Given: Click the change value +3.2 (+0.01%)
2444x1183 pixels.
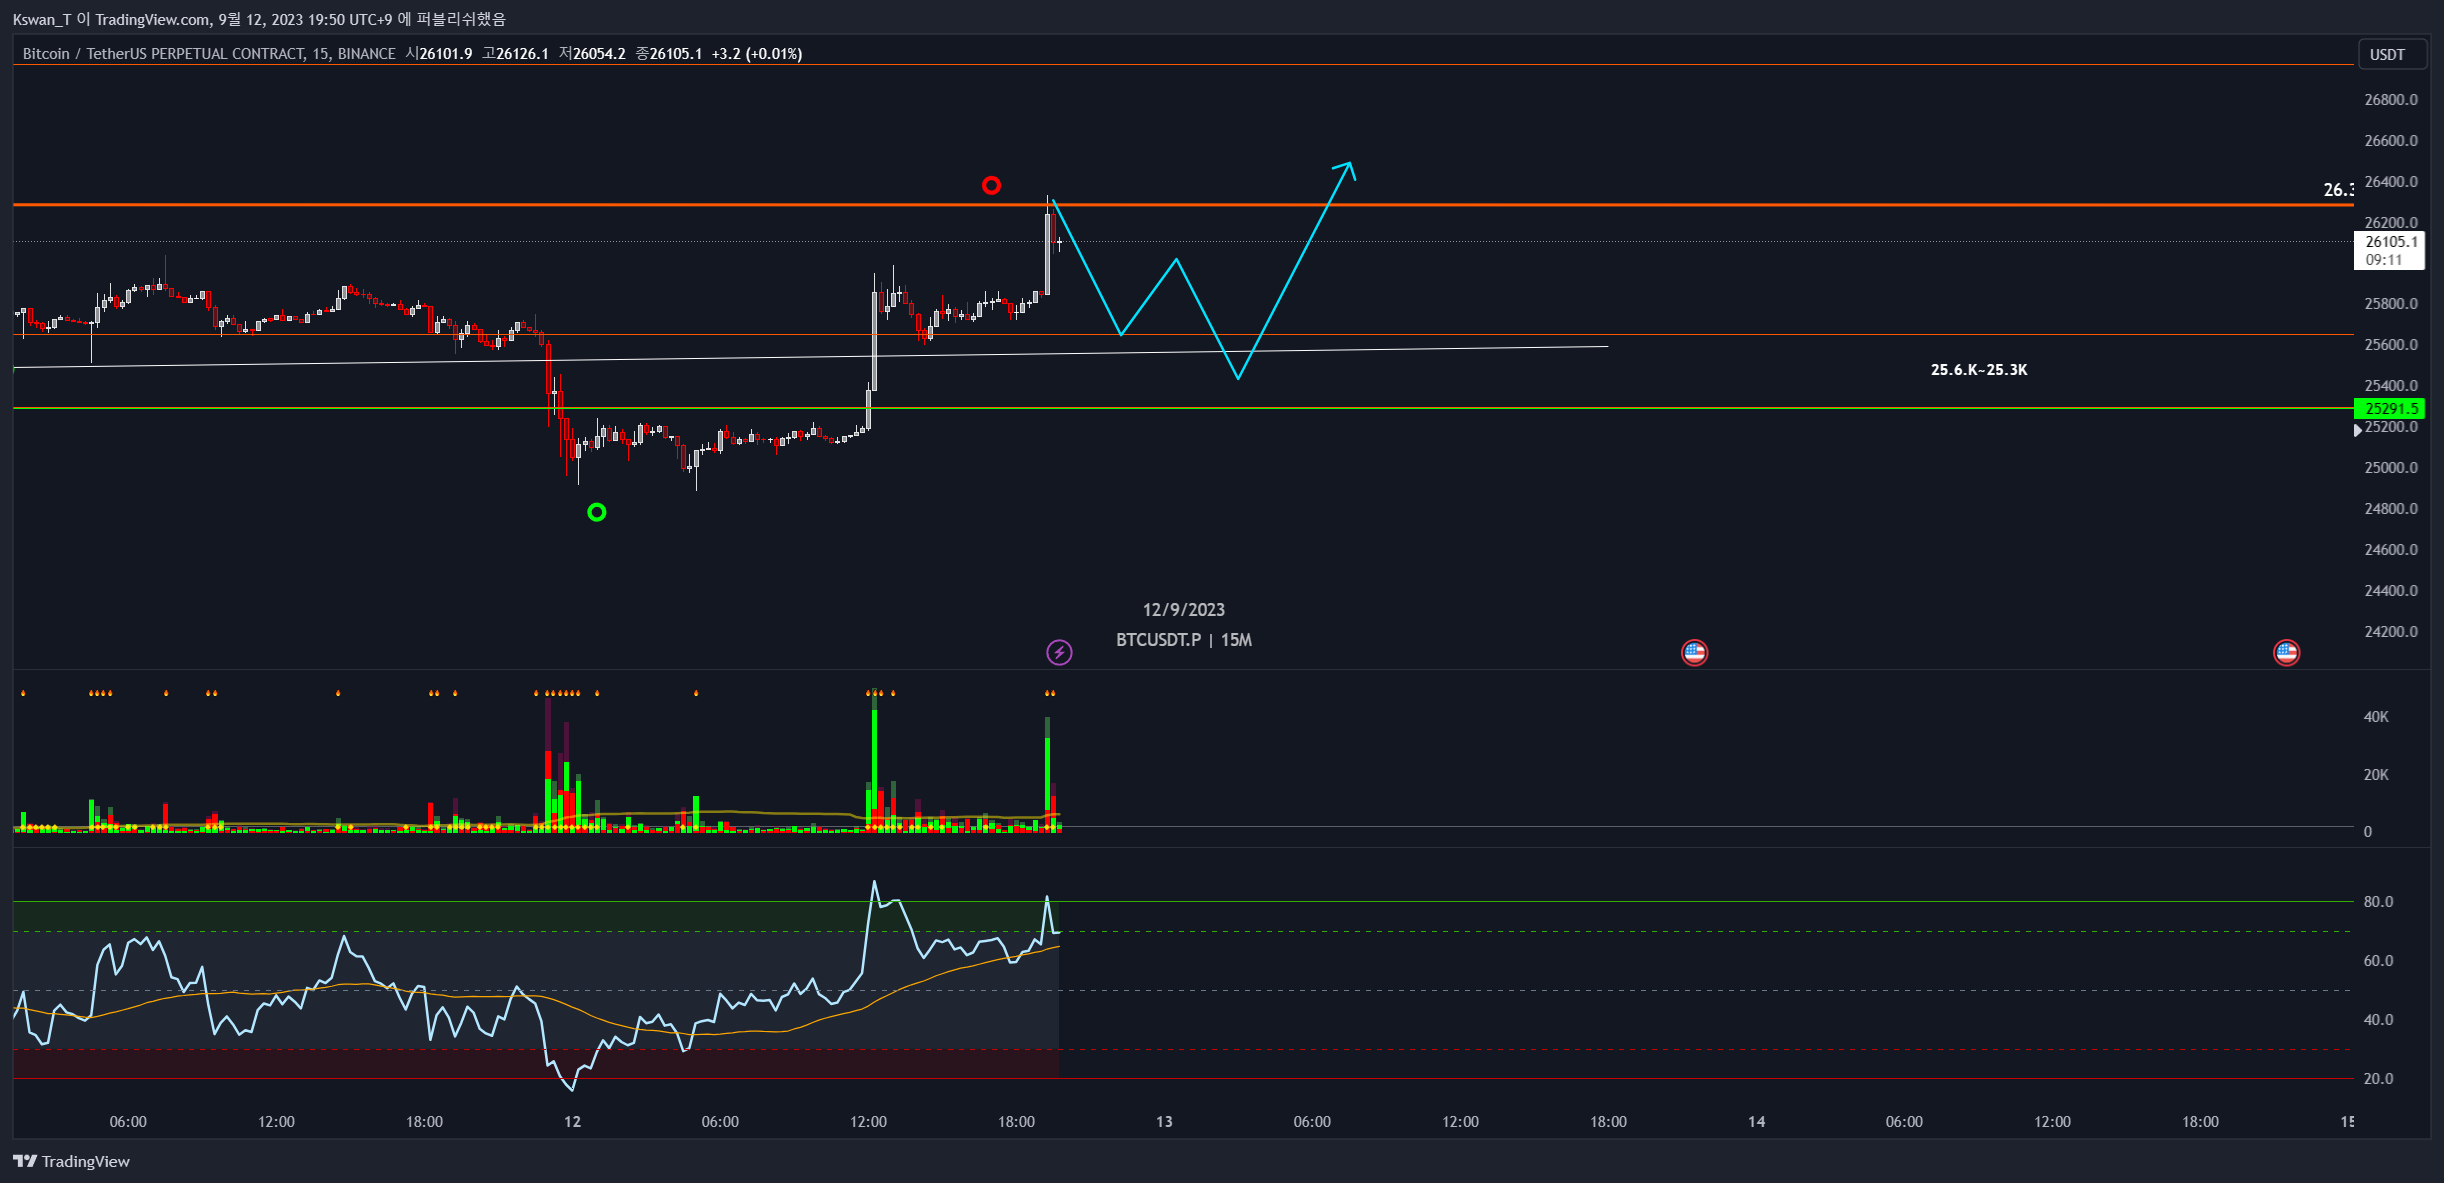Looking at the screenshot, I should [x=757, y=54].
